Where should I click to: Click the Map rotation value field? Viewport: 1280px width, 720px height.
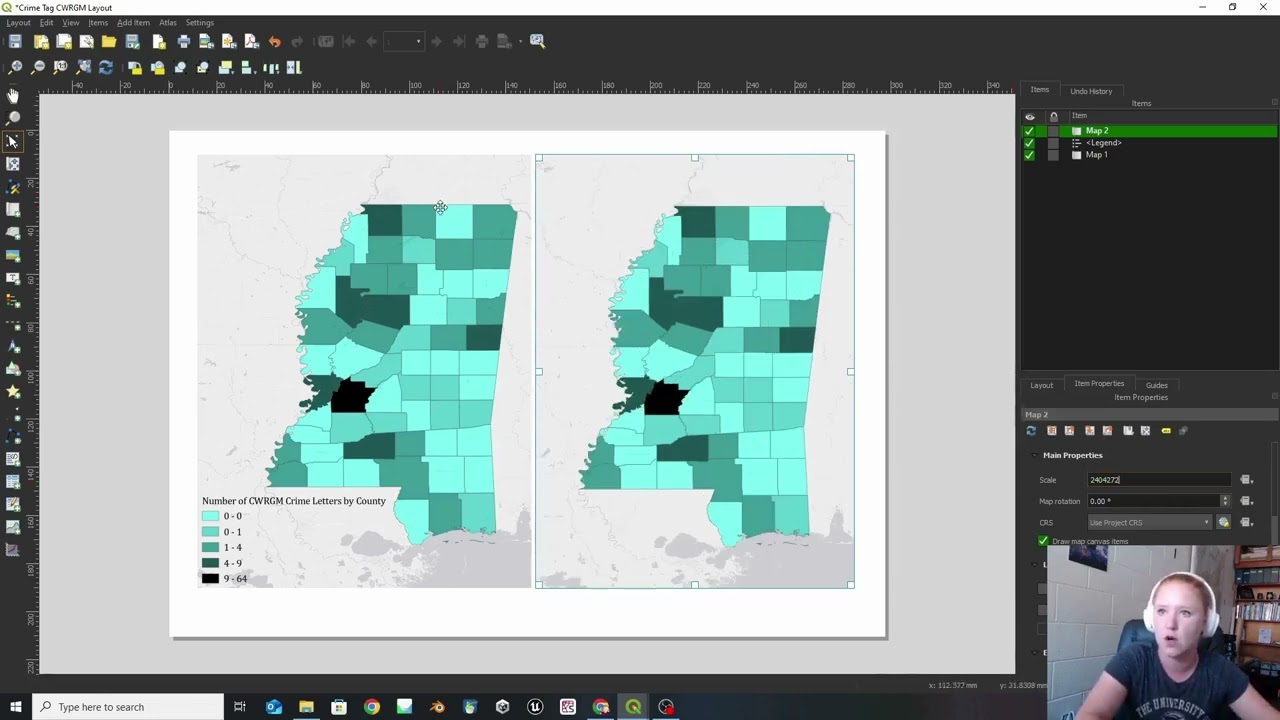coord(1154,501)
